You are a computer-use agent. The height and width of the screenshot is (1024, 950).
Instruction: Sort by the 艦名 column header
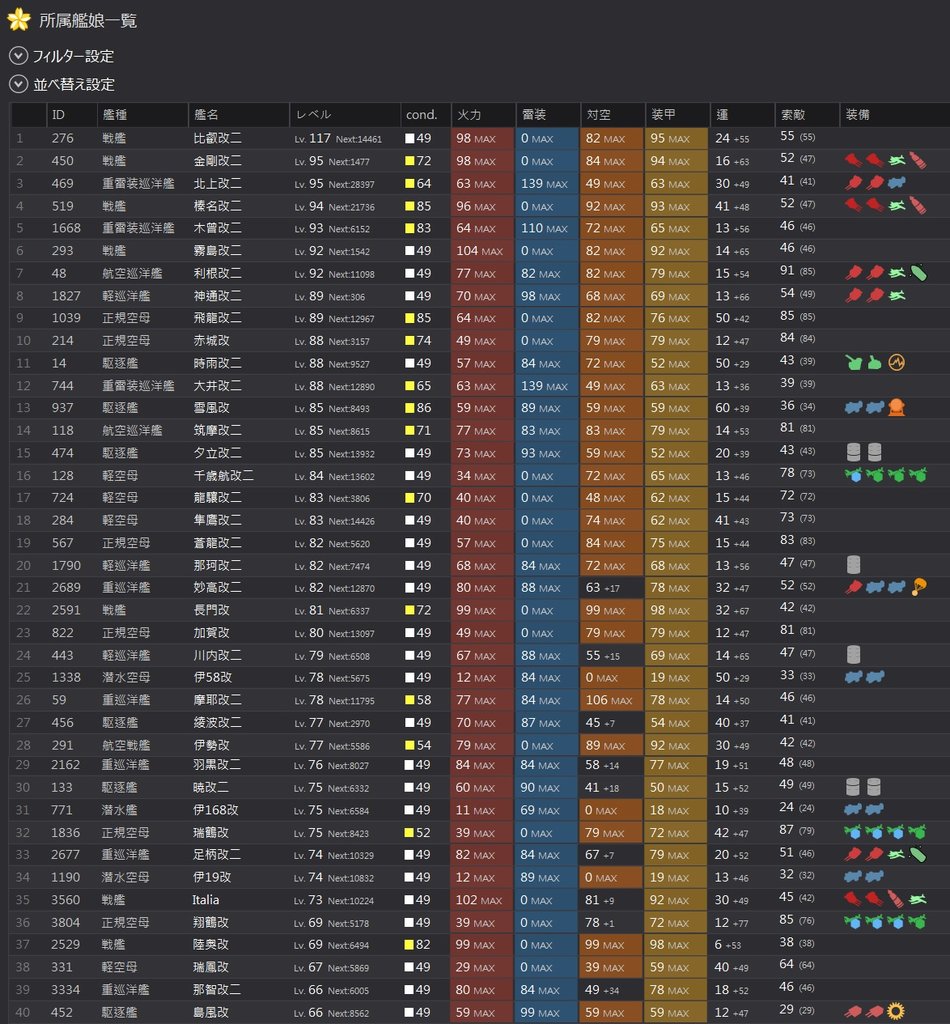pos(239,114)
